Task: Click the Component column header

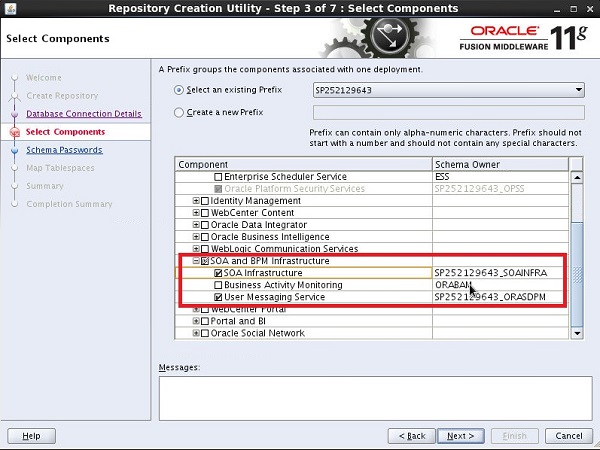Action: tap(303, 165)
